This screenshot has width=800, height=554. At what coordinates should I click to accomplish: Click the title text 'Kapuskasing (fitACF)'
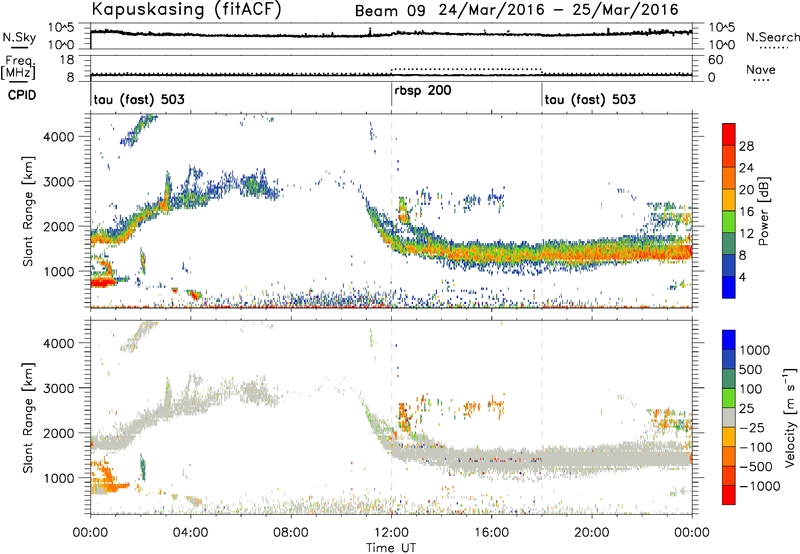point(186,9)
